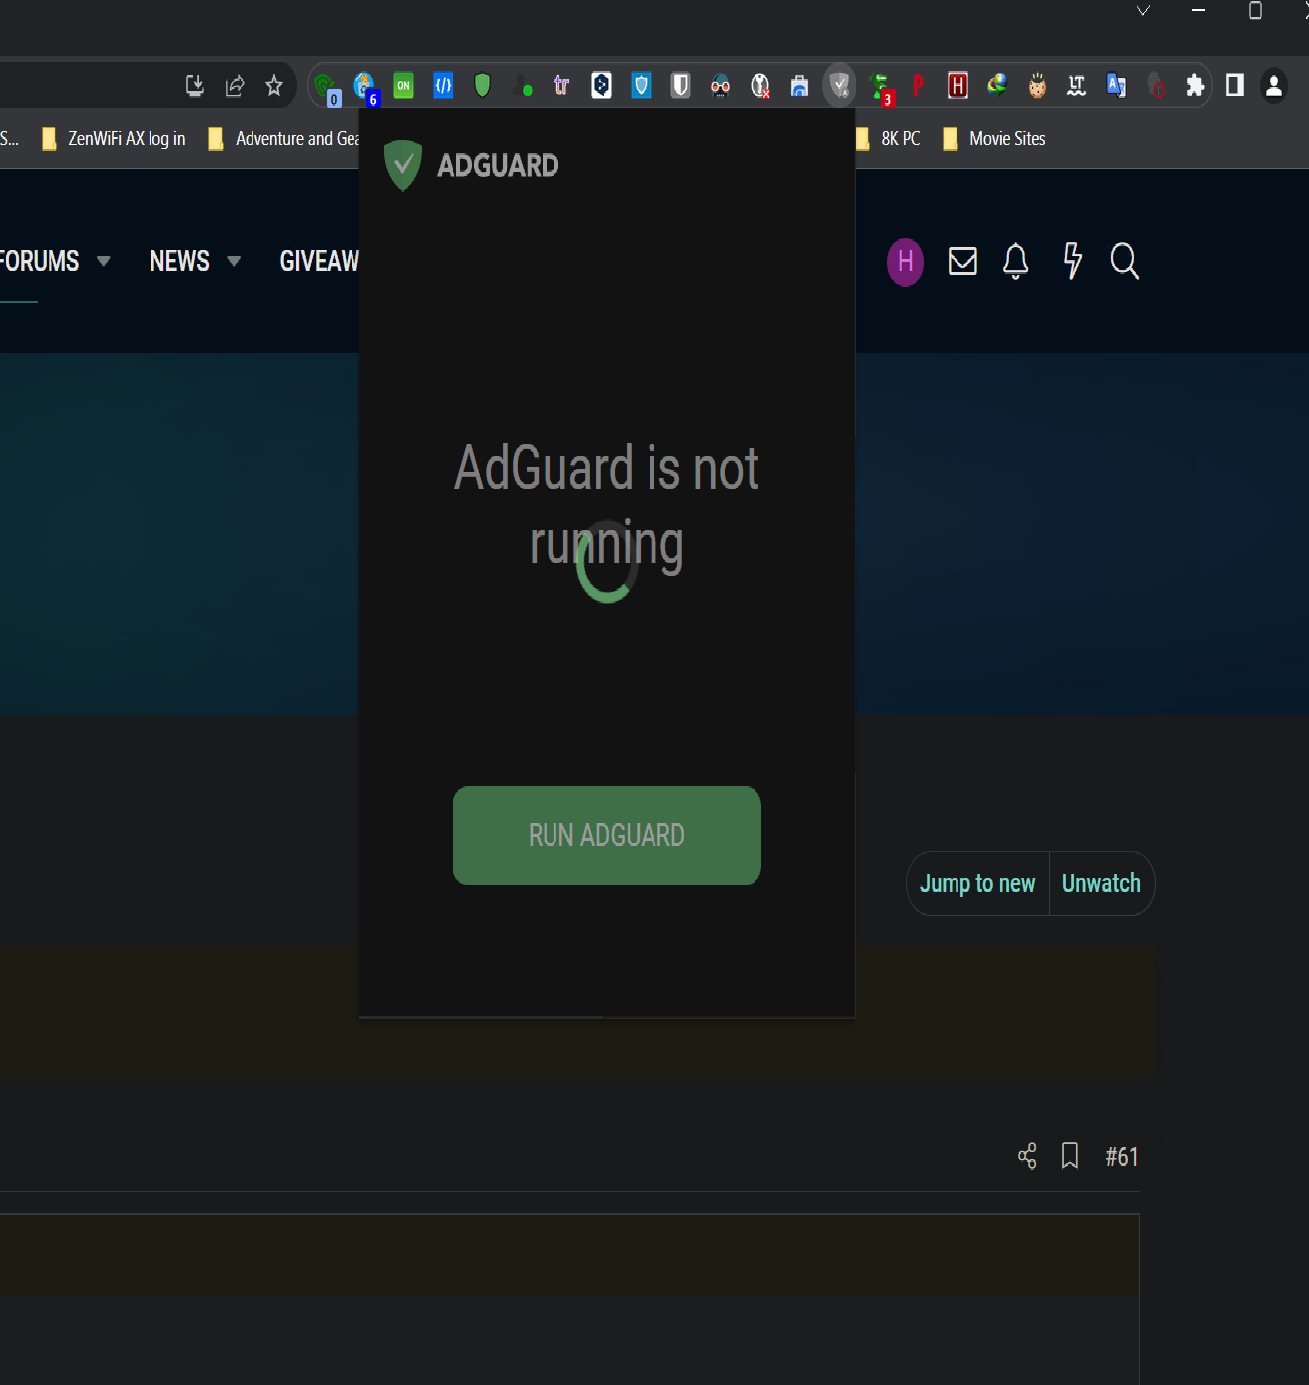Open the 8K PC bookmark folder
This screenshot has width=1309, height=1385.
(x=888, y=139)
